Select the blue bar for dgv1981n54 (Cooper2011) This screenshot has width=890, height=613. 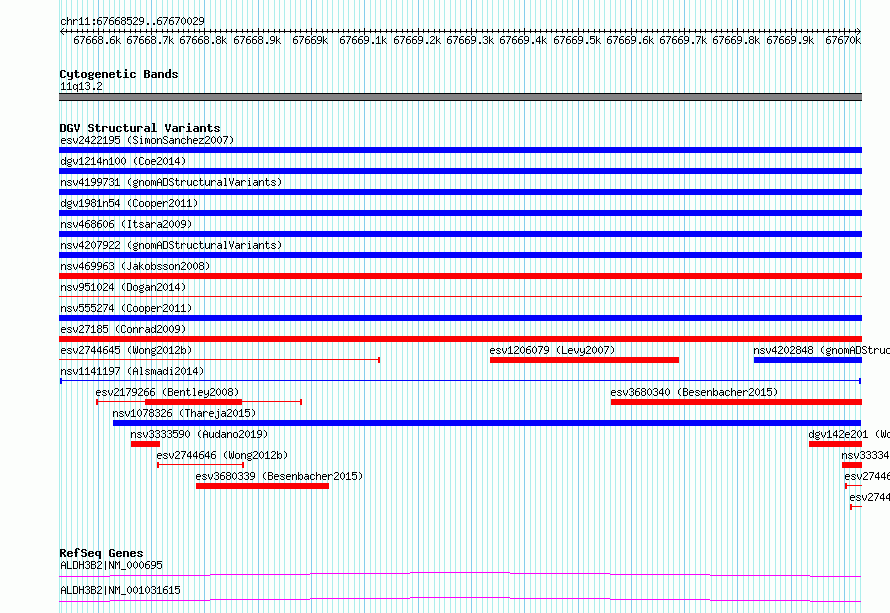(460, 213)
